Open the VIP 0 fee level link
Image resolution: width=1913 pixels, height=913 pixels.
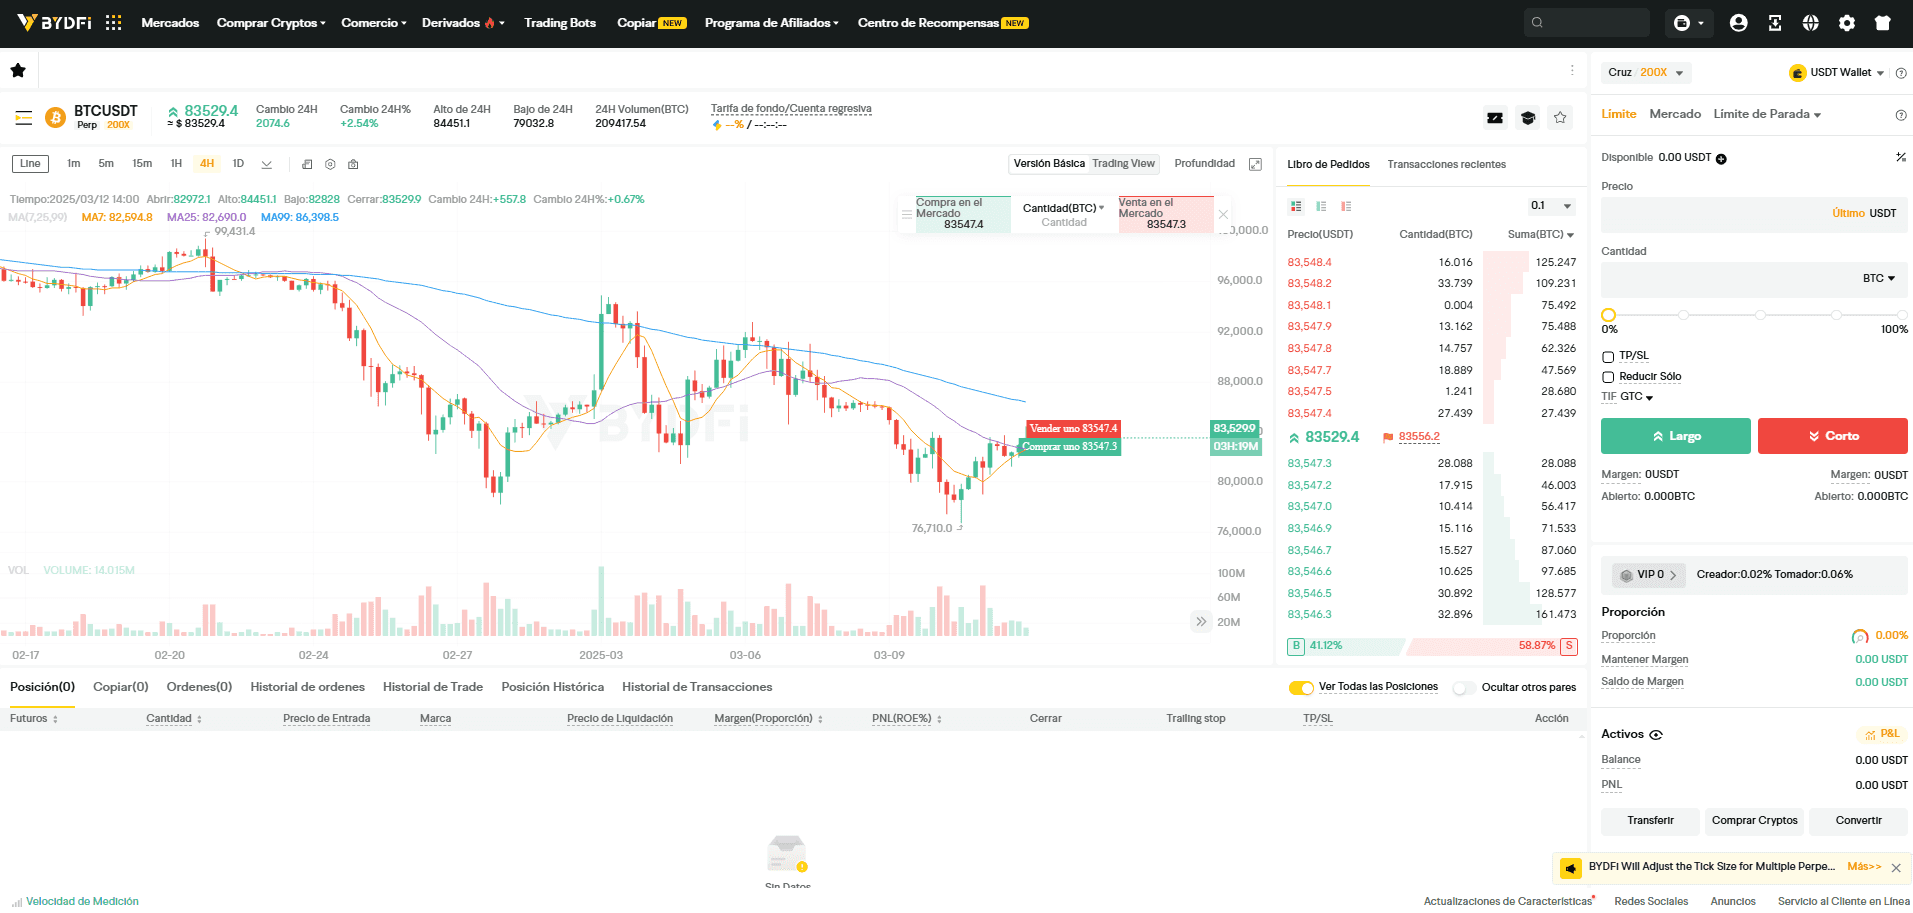[x=1649, y=575]
